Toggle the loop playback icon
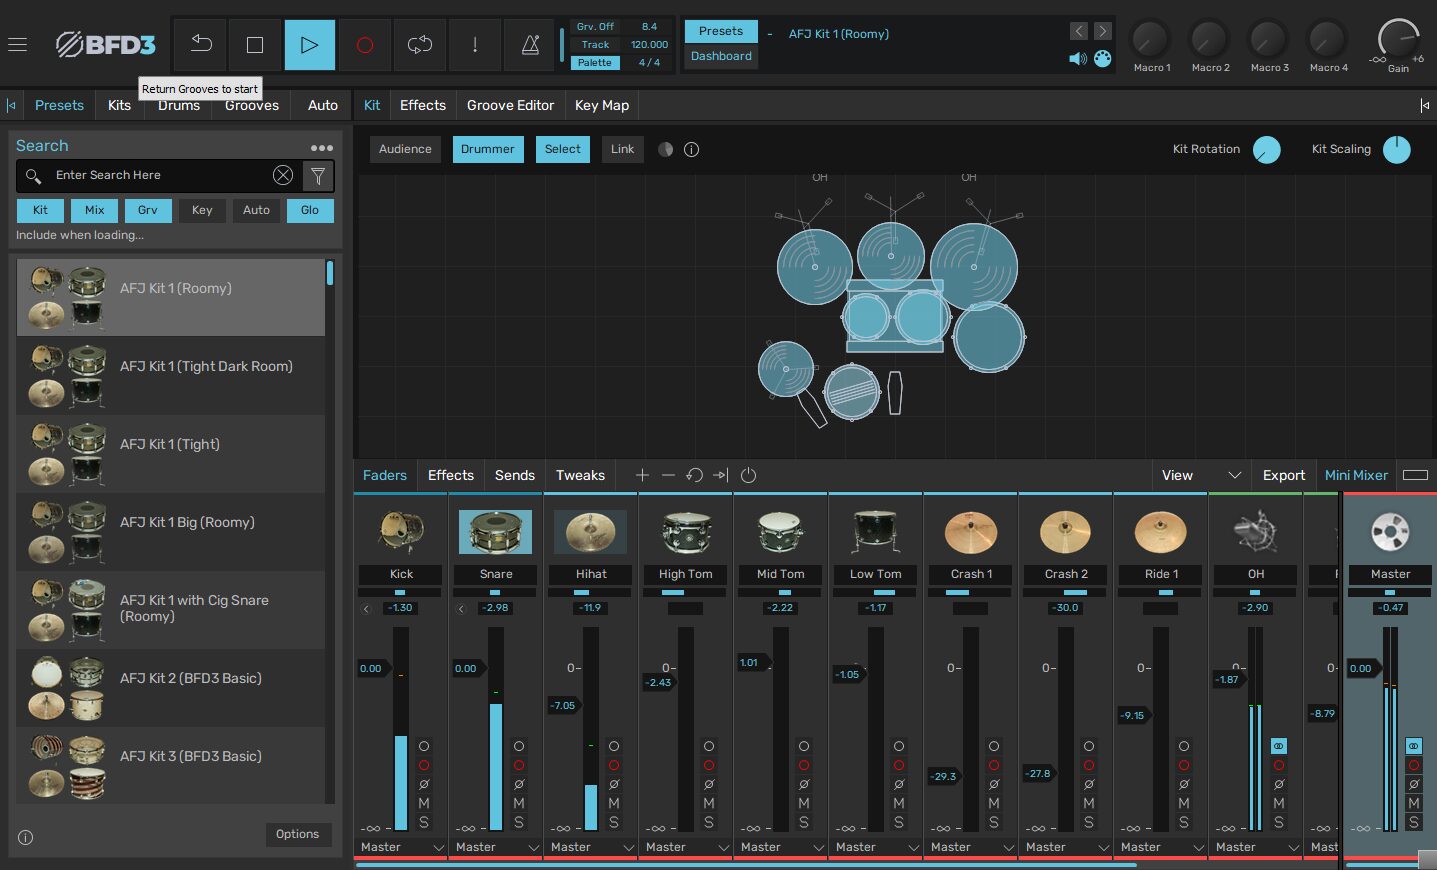The image size is (1437, 870). point(420,44)
